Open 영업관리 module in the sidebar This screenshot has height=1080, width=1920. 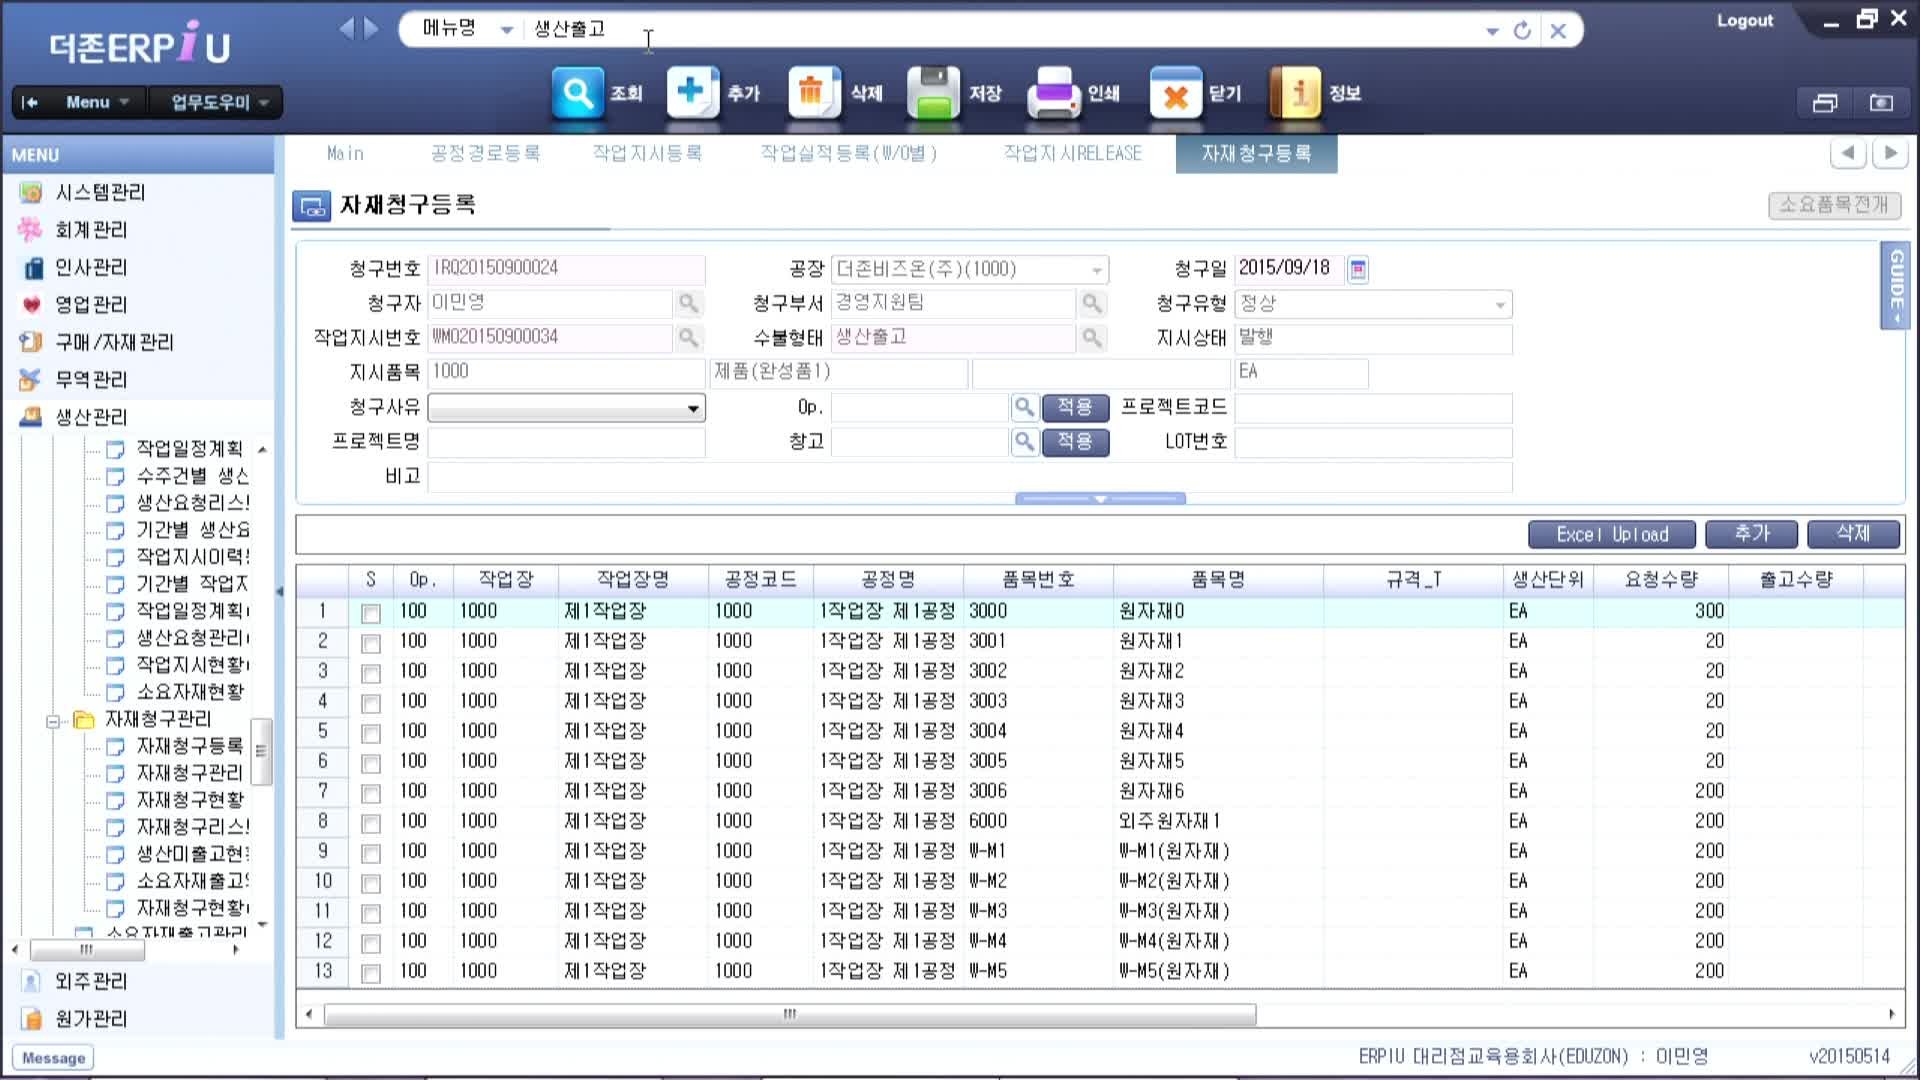[x=91, y=305]
